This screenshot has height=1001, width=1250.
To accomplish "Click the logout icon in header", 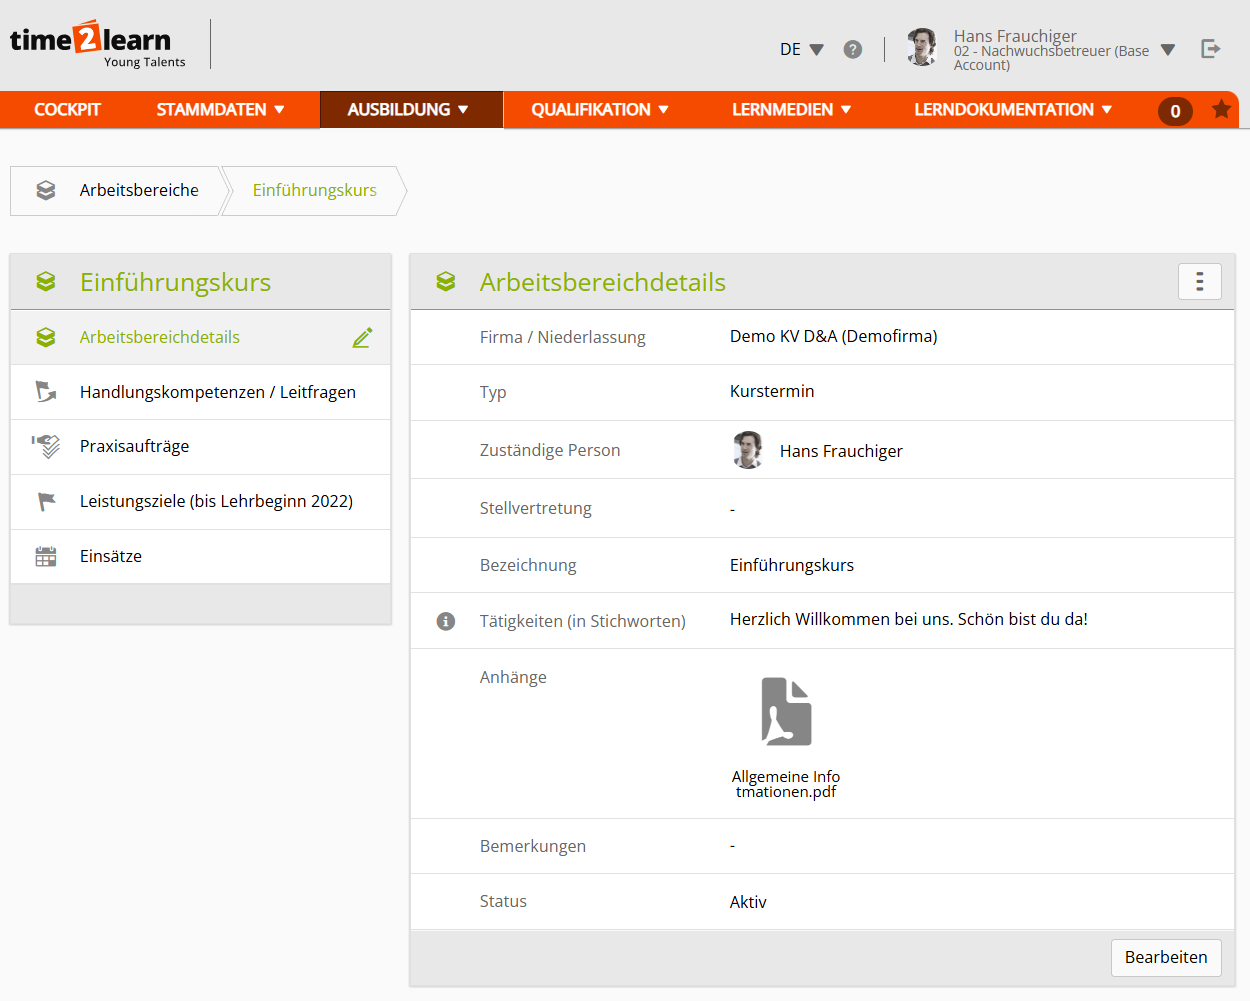I will [1210, 49].
